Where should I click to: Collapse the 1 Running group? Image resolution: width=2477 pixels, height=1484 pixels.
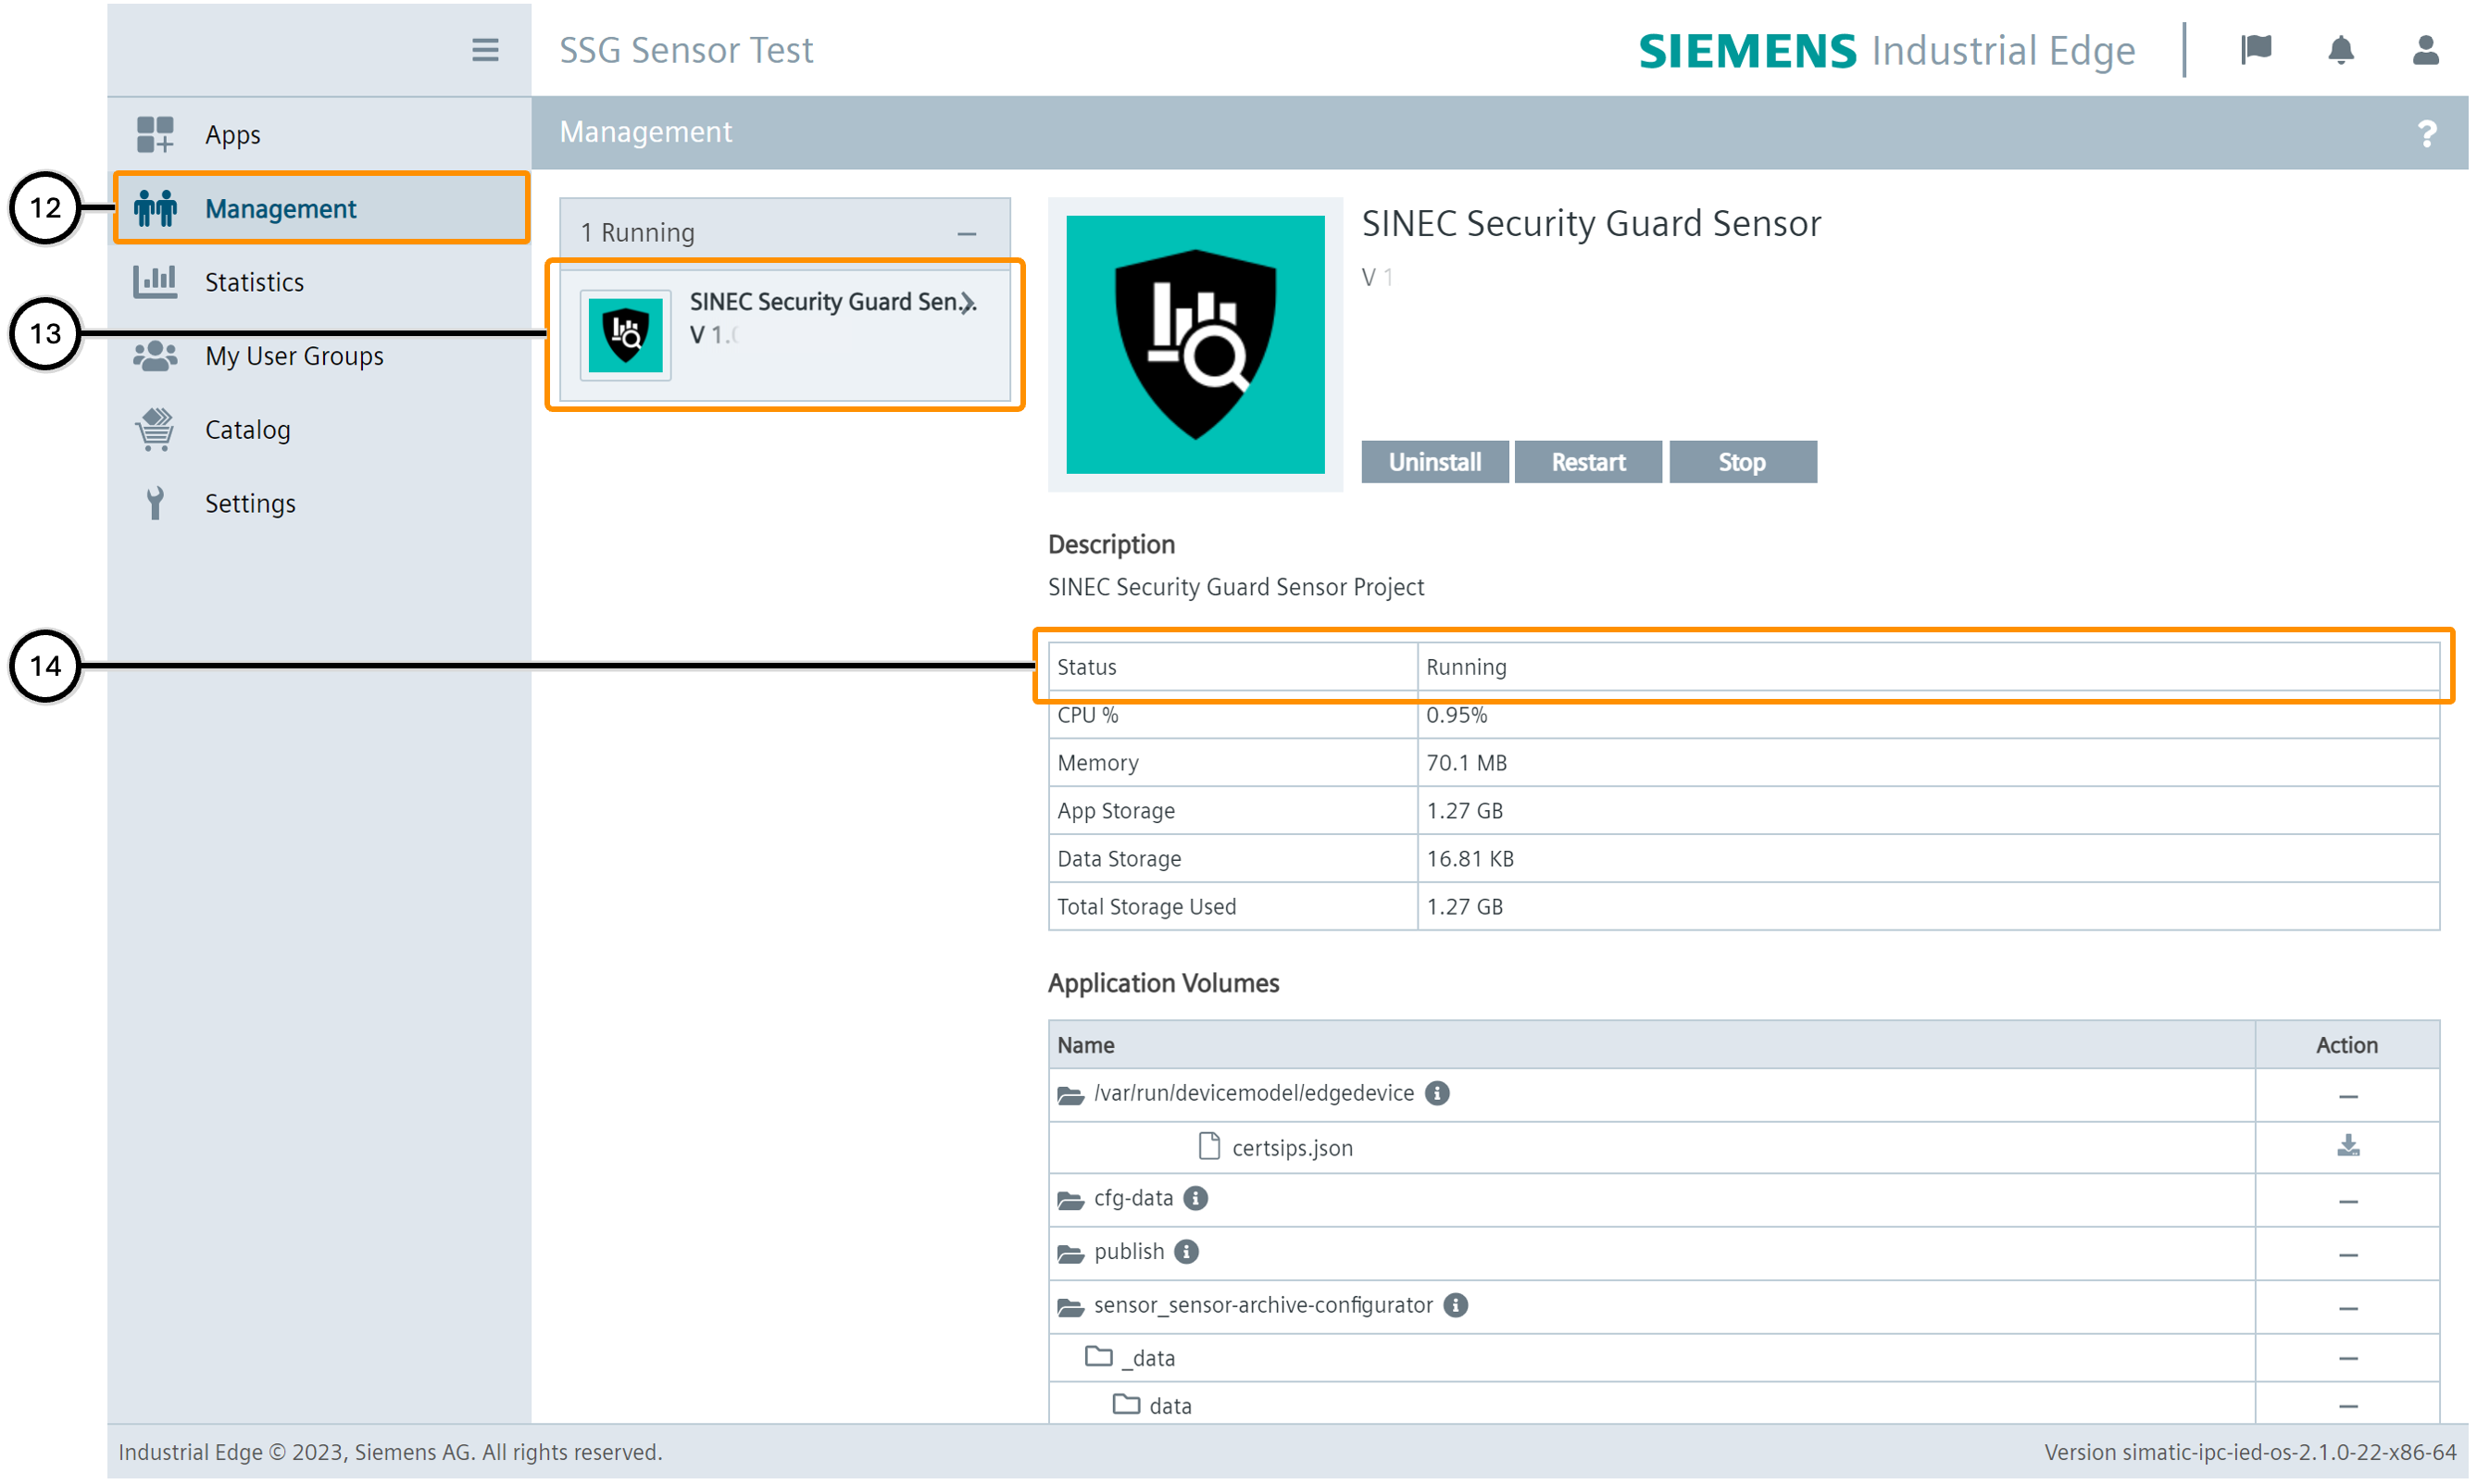coord(966,233)
